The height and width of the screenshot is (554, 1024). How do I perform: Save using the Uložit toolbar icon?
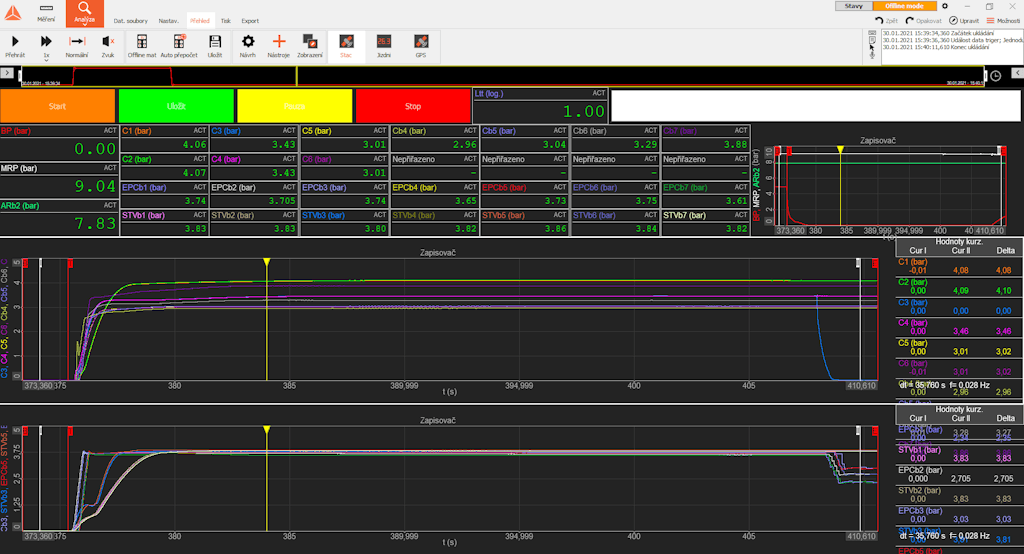tap(215, 46)
